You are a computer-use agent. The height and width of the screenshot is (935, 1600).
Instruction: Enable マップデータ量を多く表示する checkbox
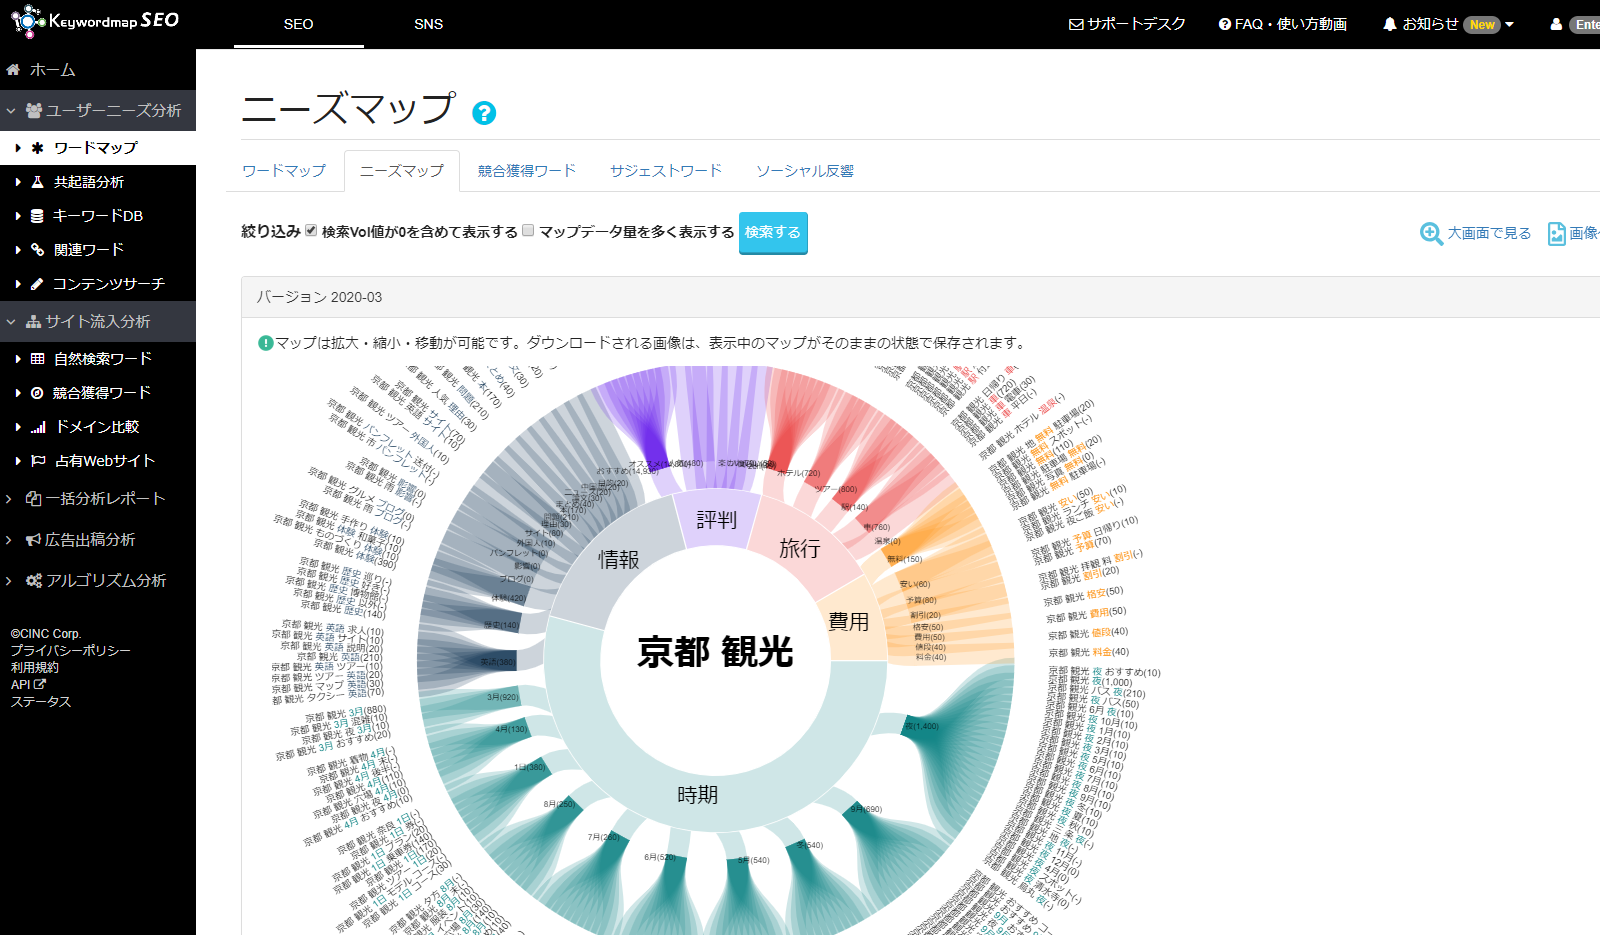[x=528, y=231]
